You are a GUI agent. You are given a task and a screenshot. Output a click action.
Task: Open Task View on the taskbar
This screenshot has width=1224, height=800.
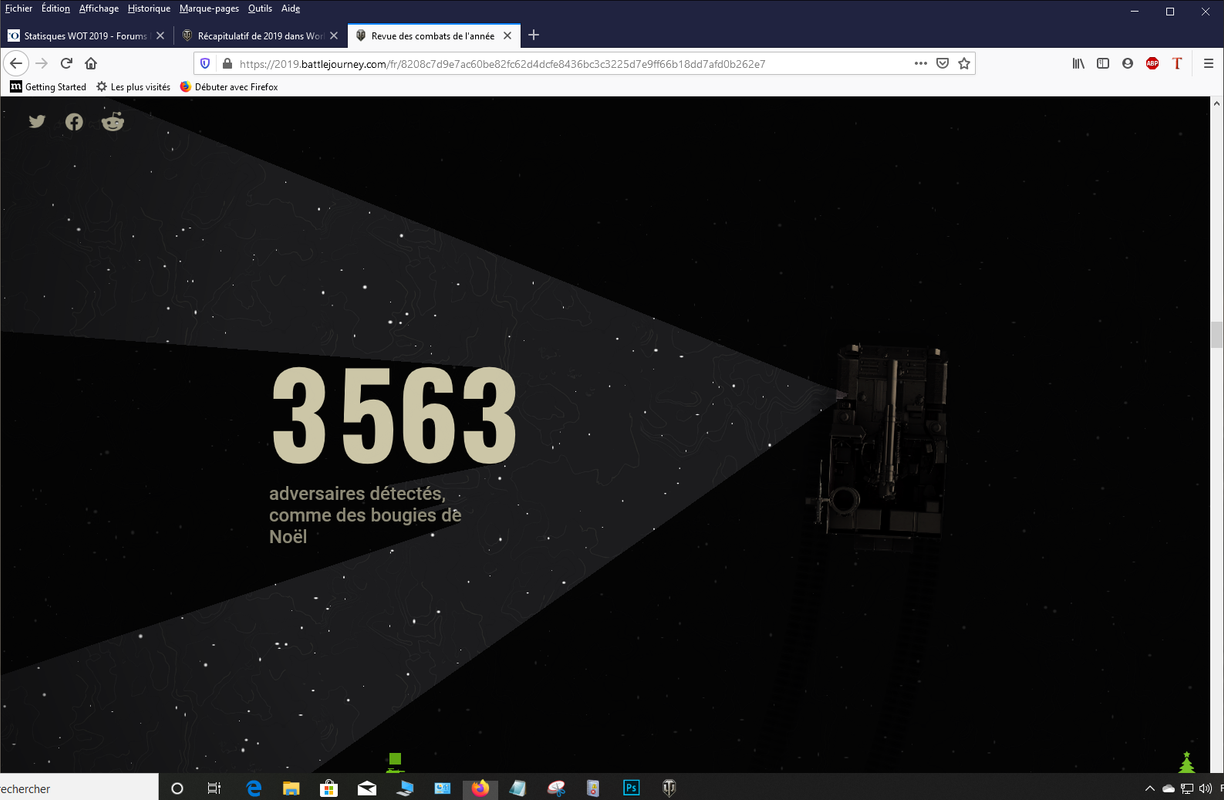[214, 788]
